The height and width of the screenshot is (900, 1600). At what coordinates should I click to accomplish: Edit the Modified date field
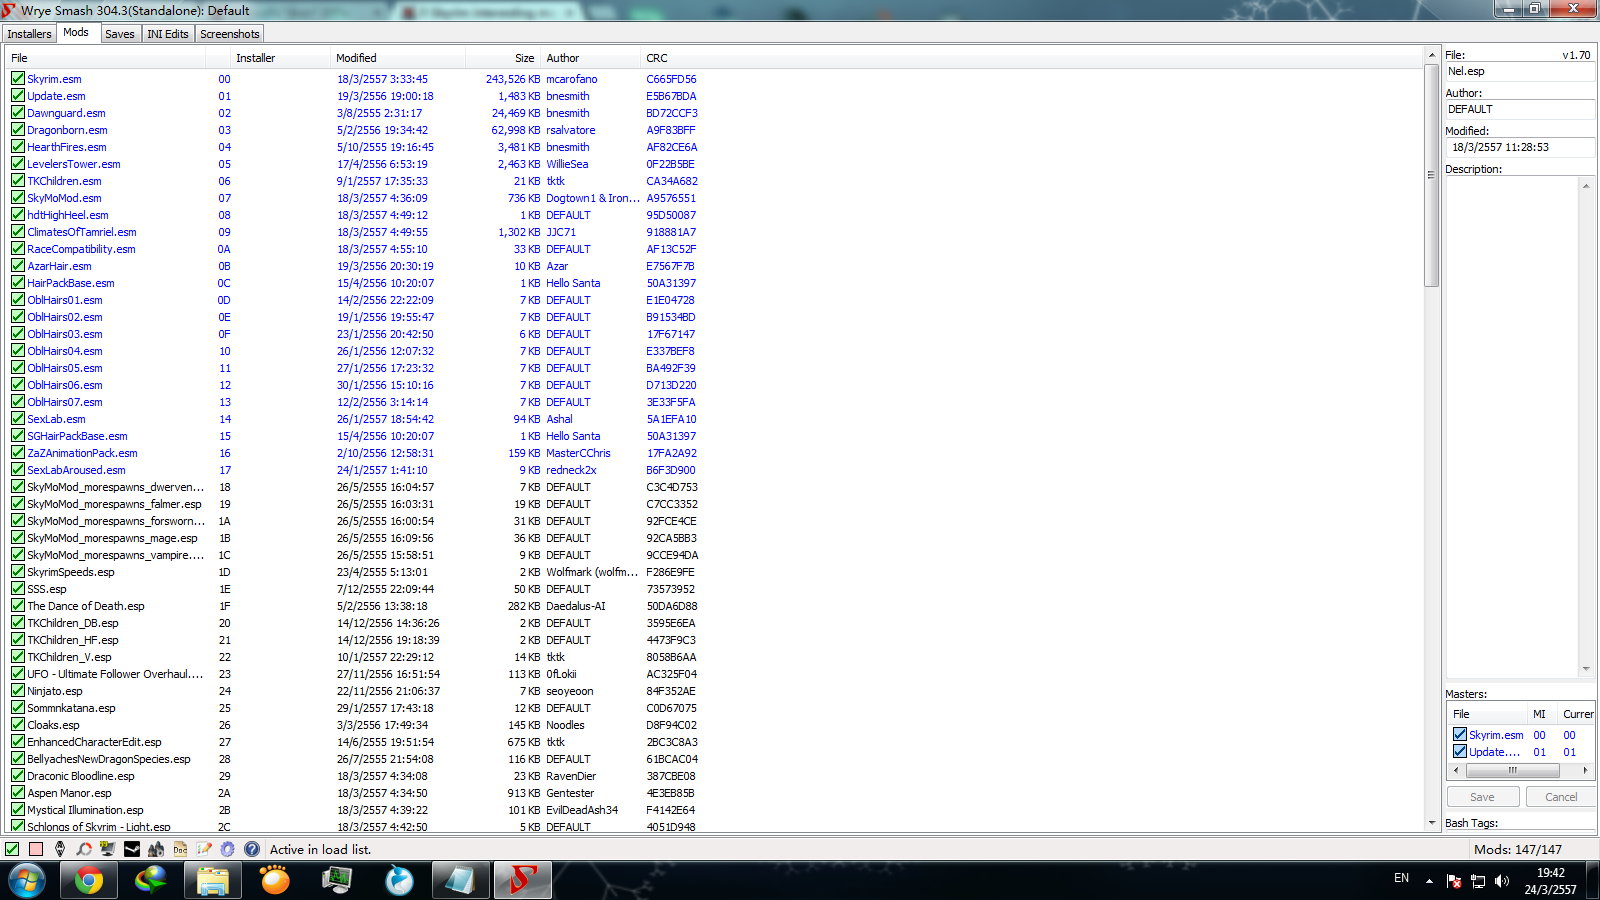pos(1520,147)
